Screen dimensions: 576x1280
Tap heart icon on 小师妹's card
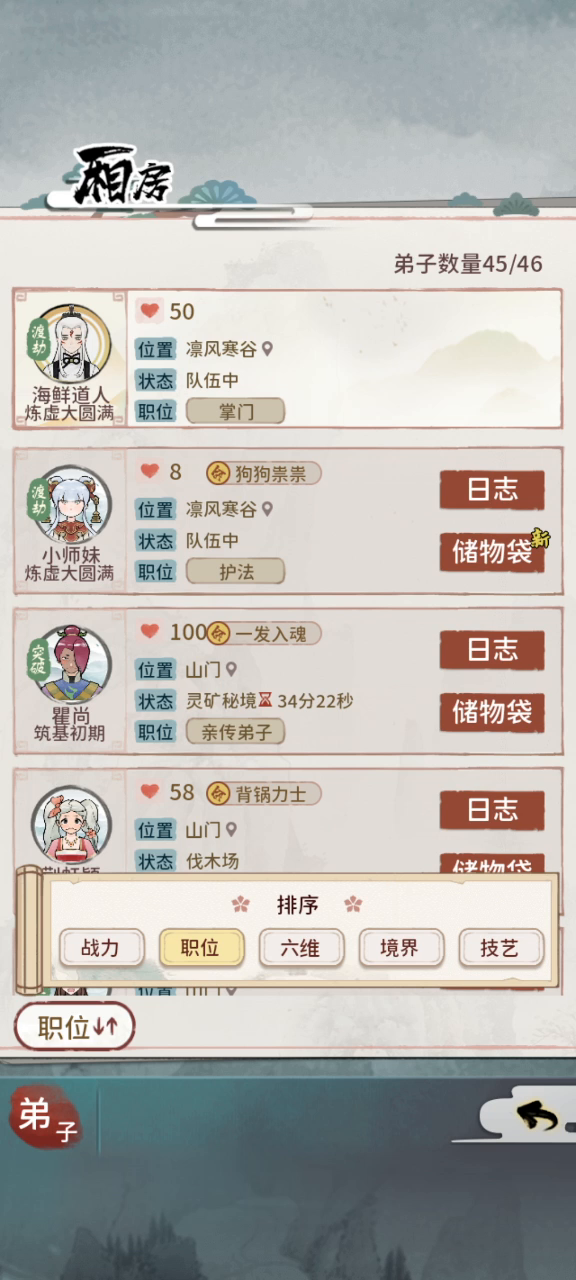click(149, 471)
